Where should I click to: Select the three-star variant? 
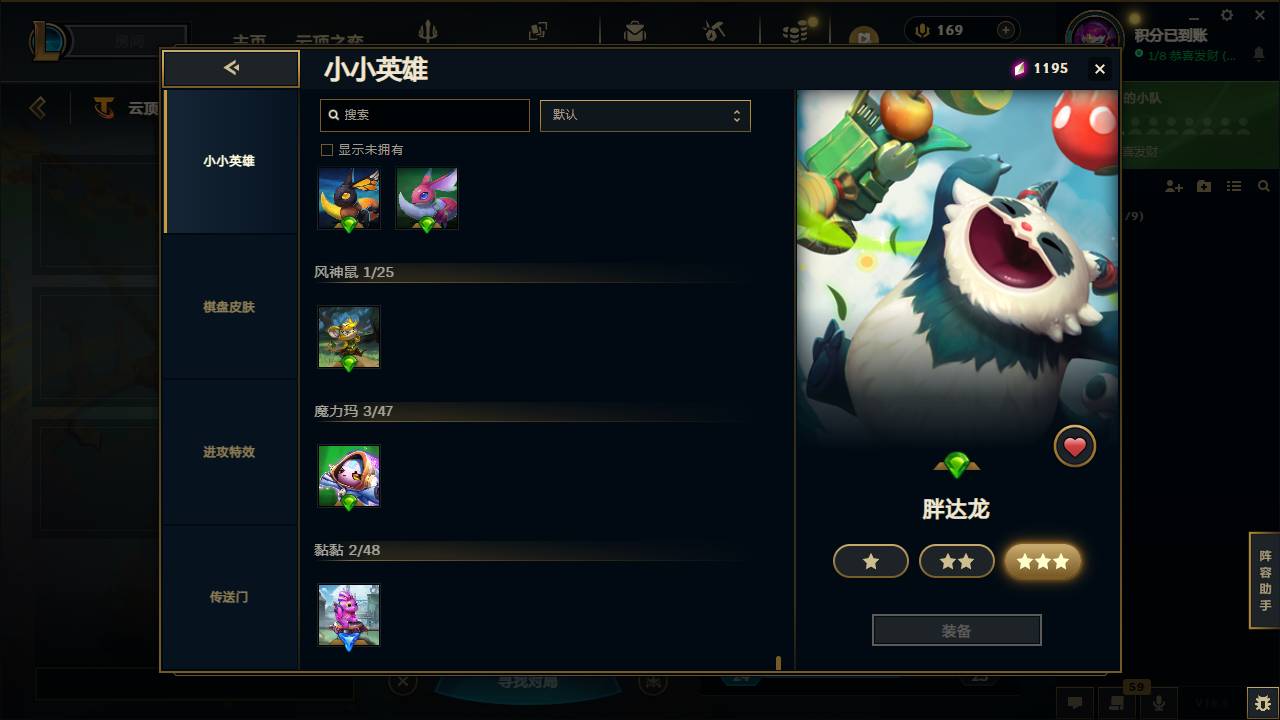[x=1043, y=561]
